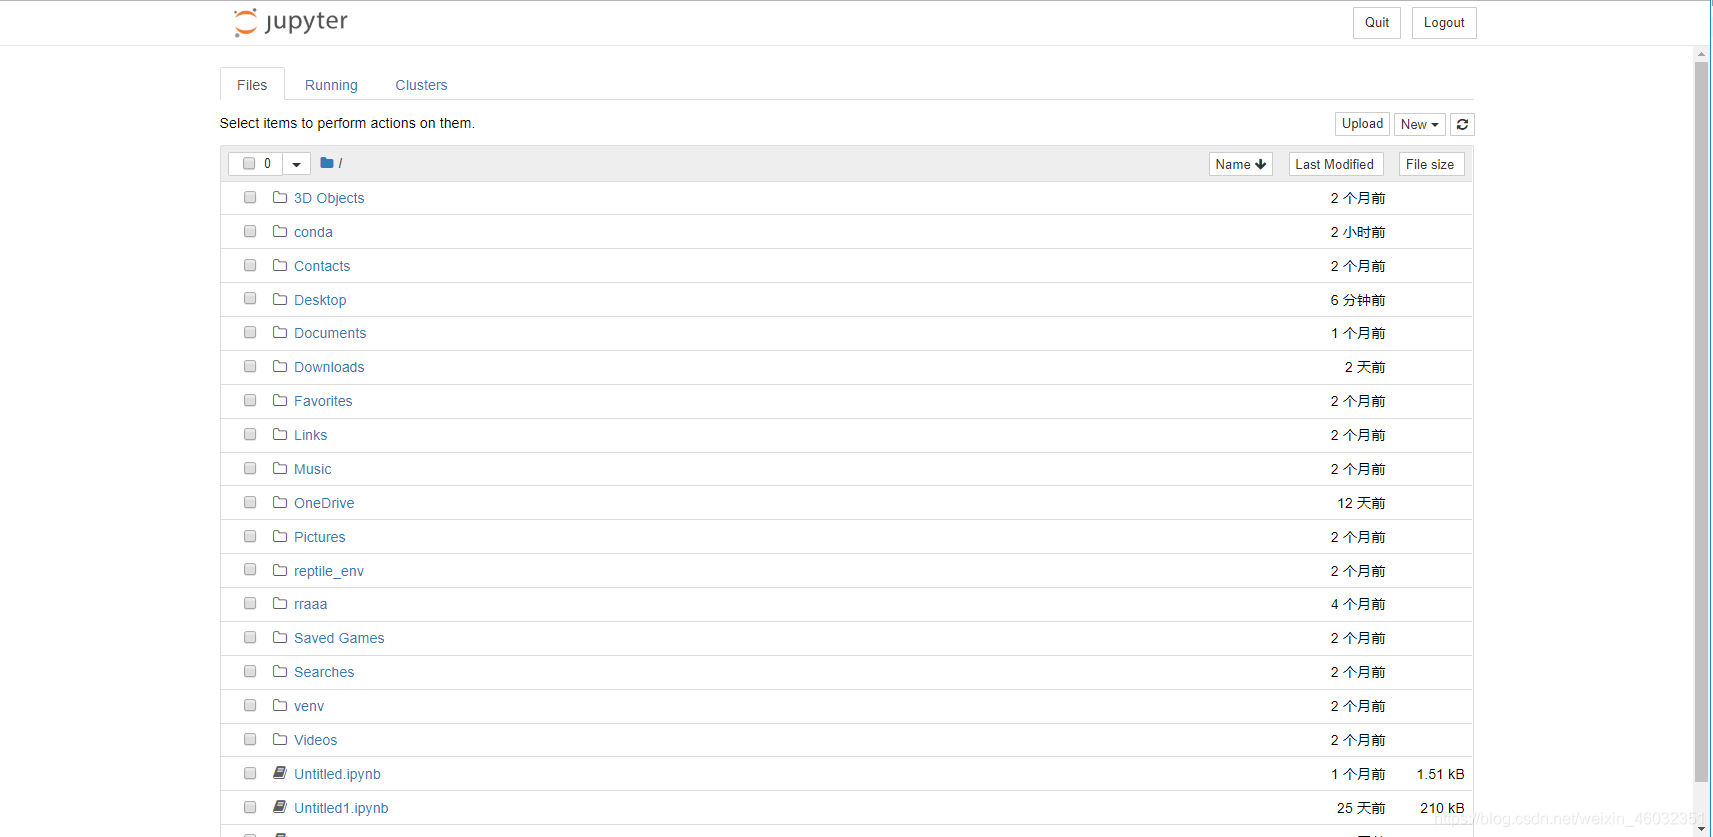Click the folder icon beside reptile_env
The image size is (1713, 837).
(x=280, y=570)
